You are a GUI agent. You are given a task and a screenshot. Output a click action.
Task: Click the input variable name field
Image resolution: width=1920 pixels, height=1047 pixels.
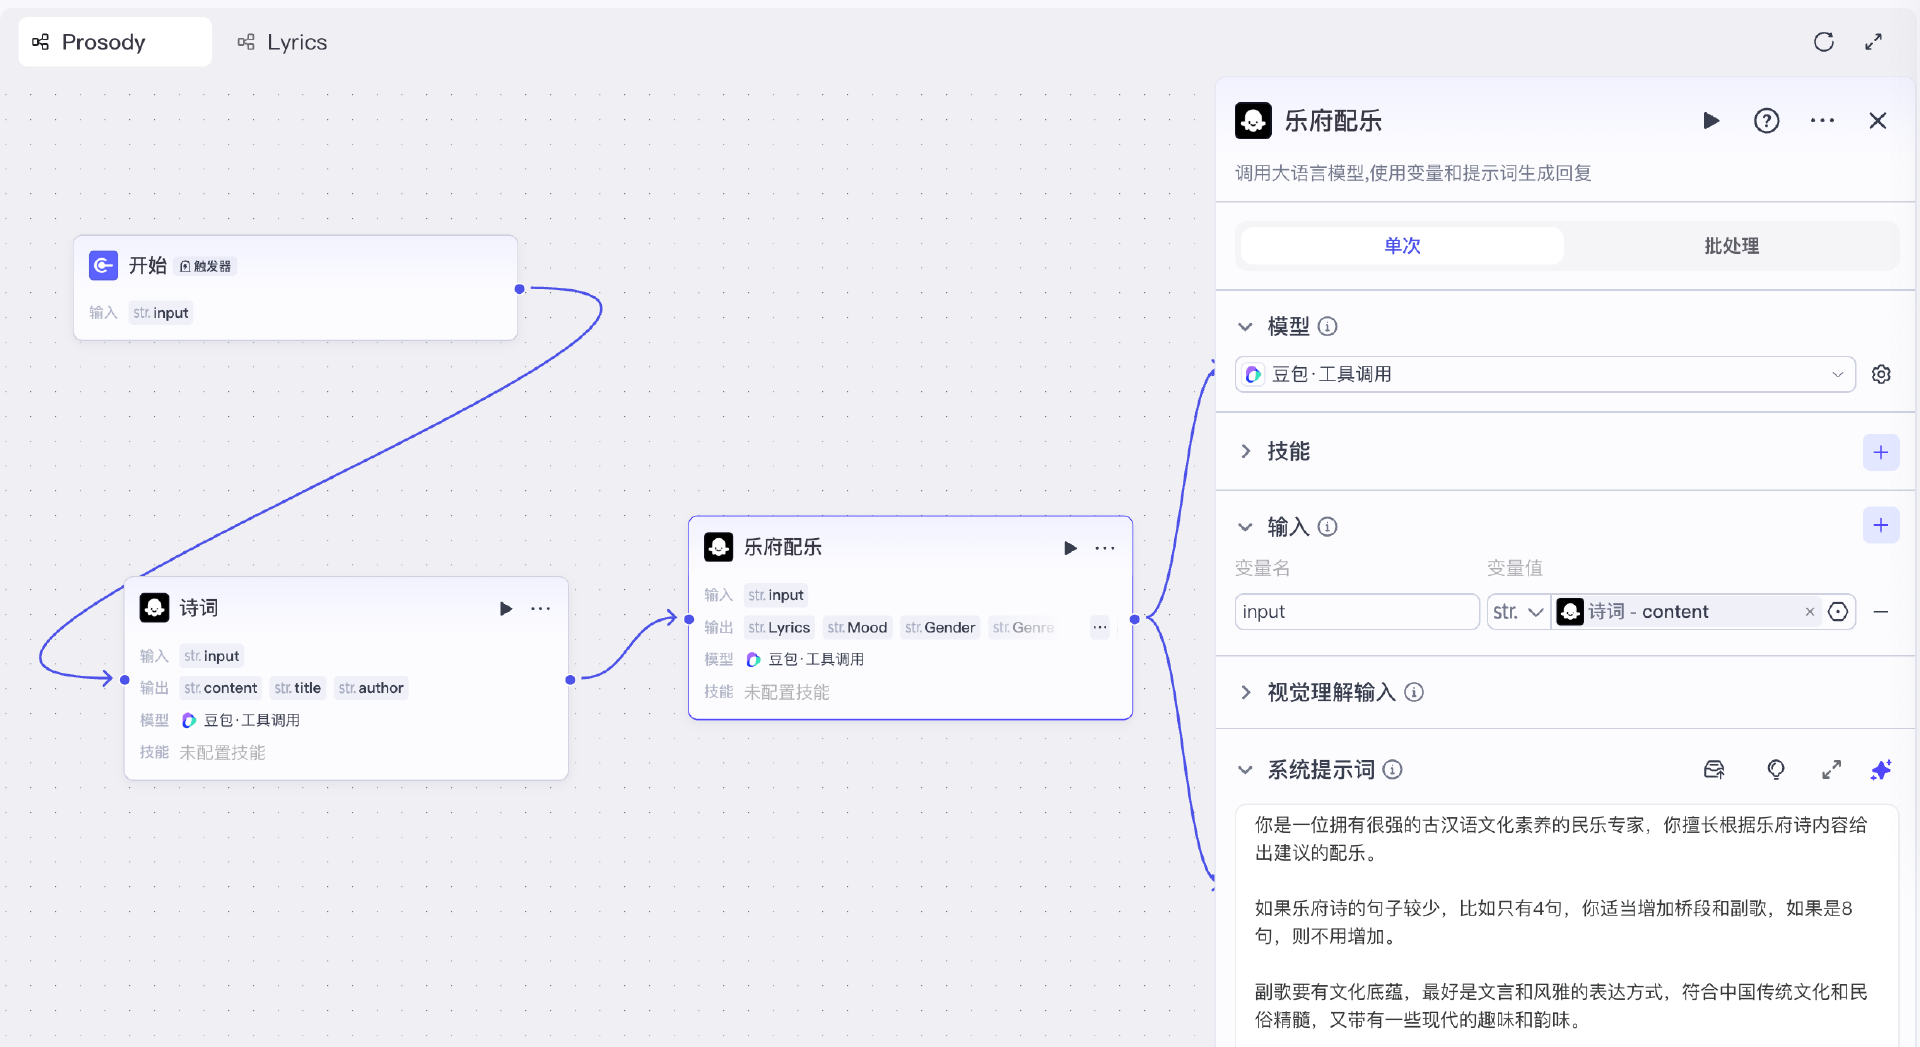(1356, 611)
